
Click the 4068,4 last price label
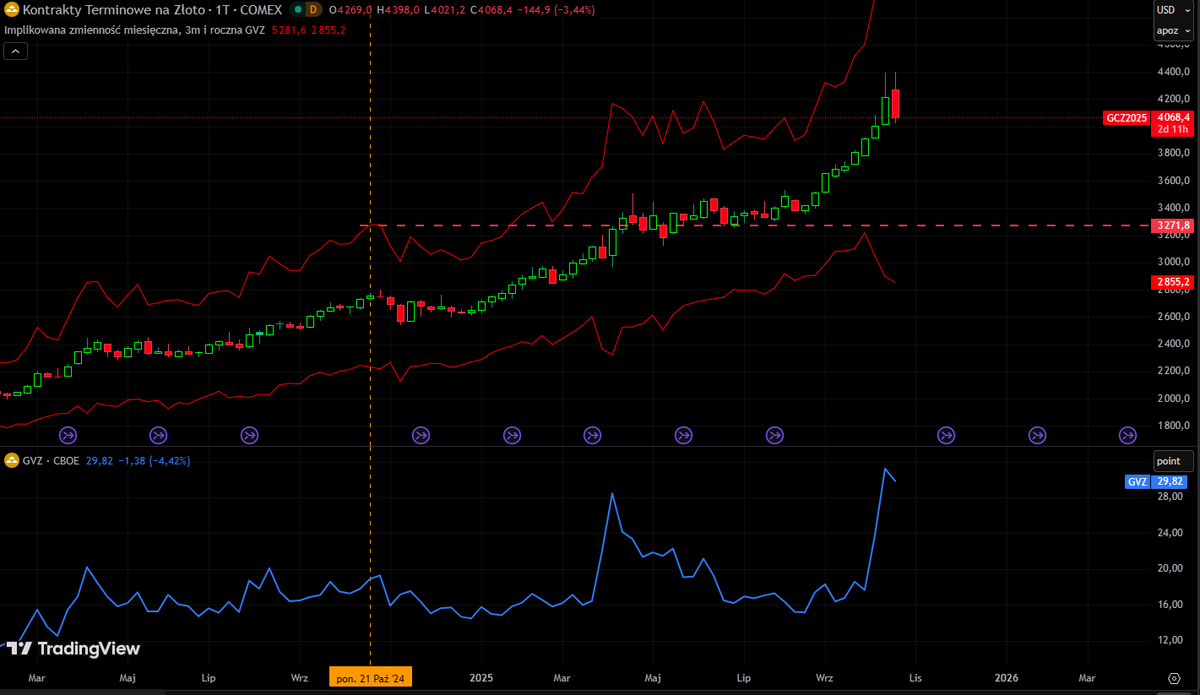point(1174,118)
